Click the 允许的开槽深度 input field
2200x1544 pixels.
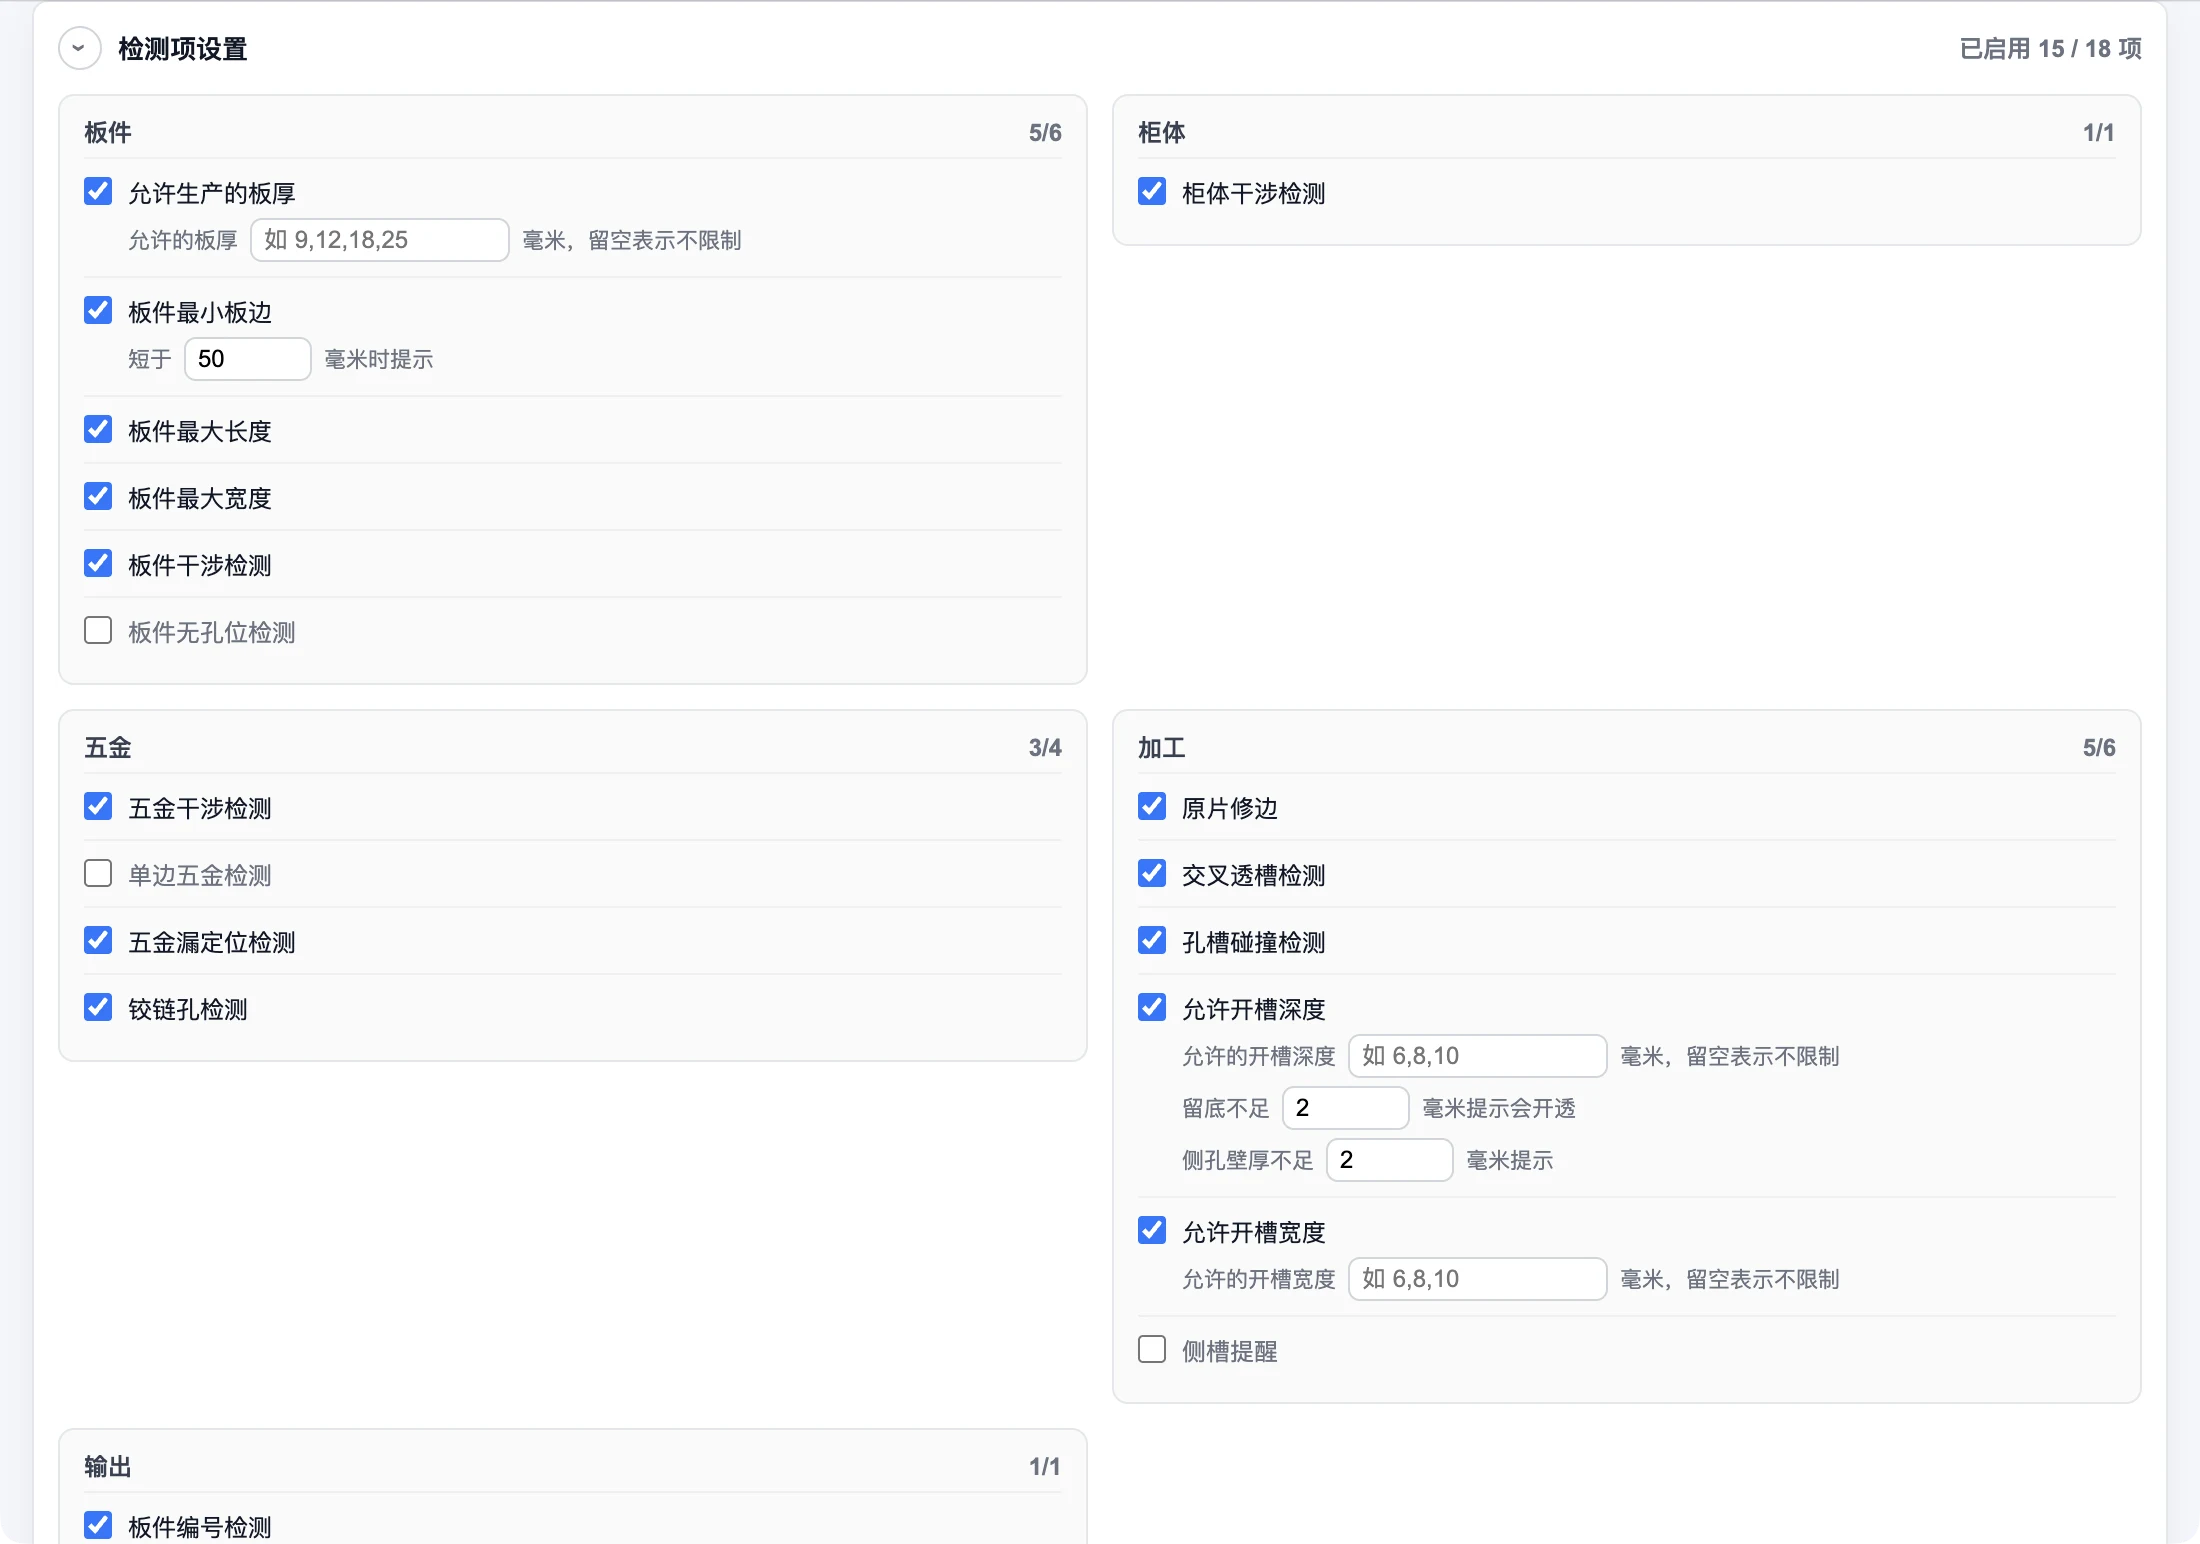point(1477,1056)
